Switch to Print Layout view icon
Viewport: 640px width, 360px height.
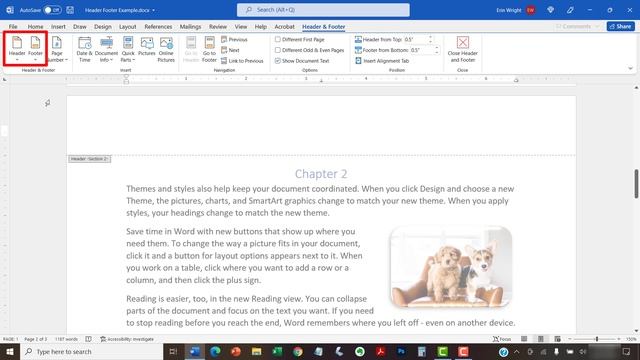tap(541, 339)
